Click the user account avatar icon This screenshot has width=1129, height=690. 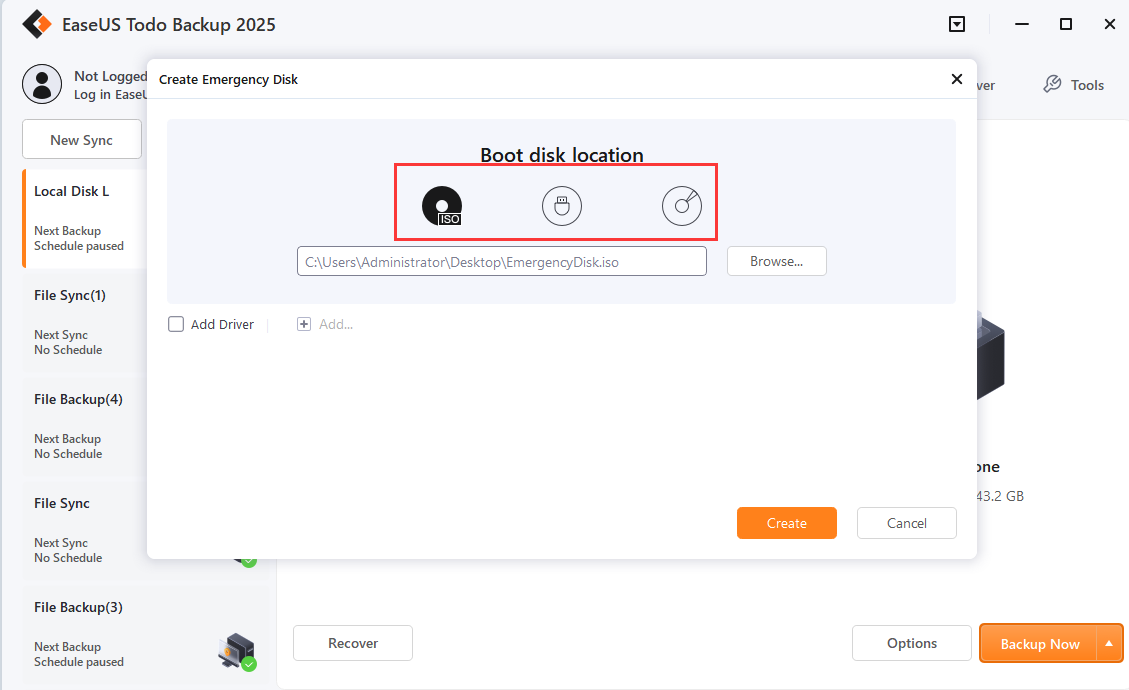coord(42,84)
